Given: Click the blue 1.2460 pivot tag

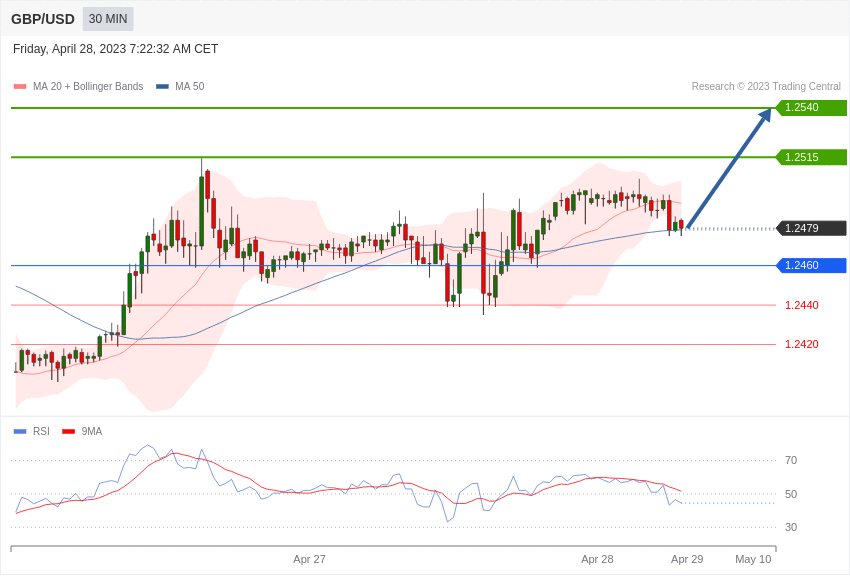Looking at the screenshot, I should [811, 265].
